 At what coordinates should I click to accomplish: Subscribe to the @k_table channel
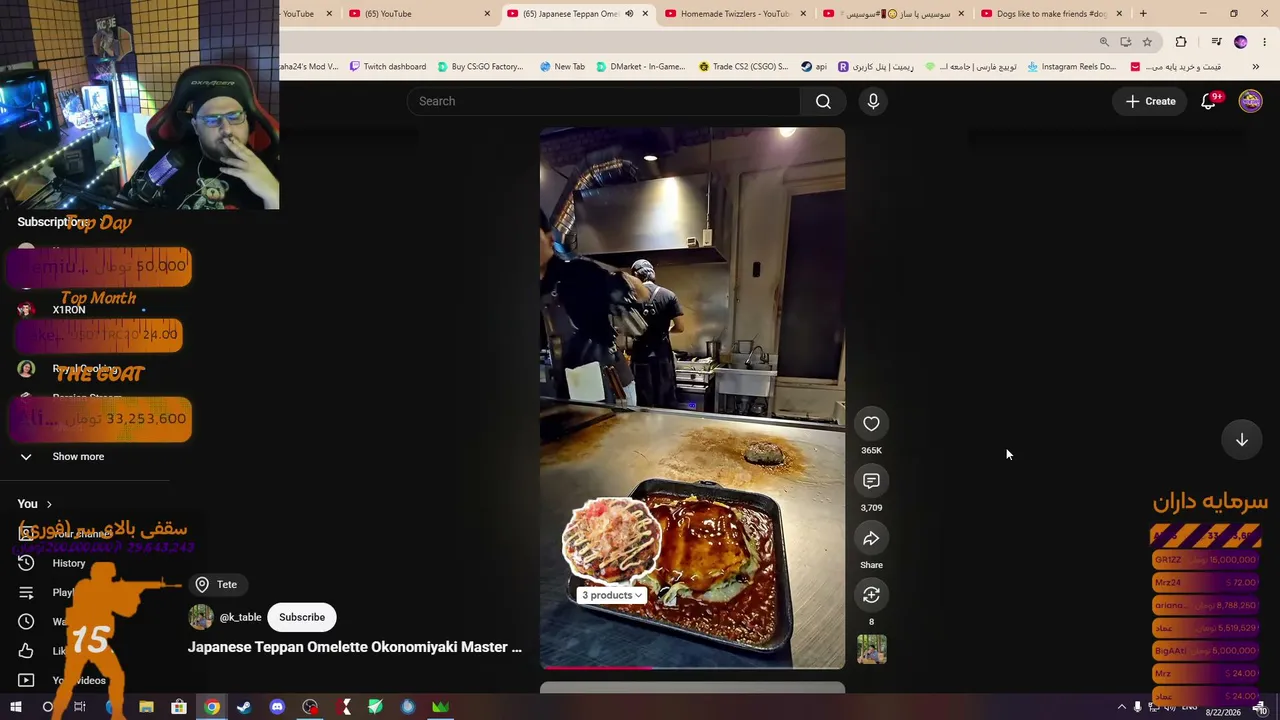[302, 617]
